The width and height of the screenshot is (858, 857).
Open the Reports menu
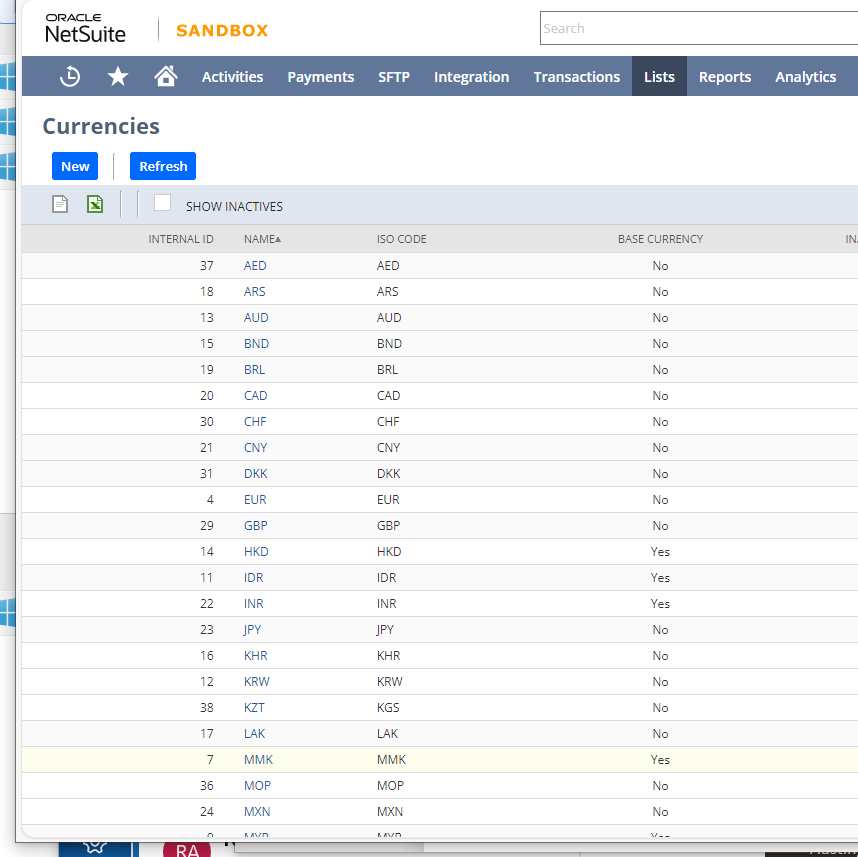[725, 77]
